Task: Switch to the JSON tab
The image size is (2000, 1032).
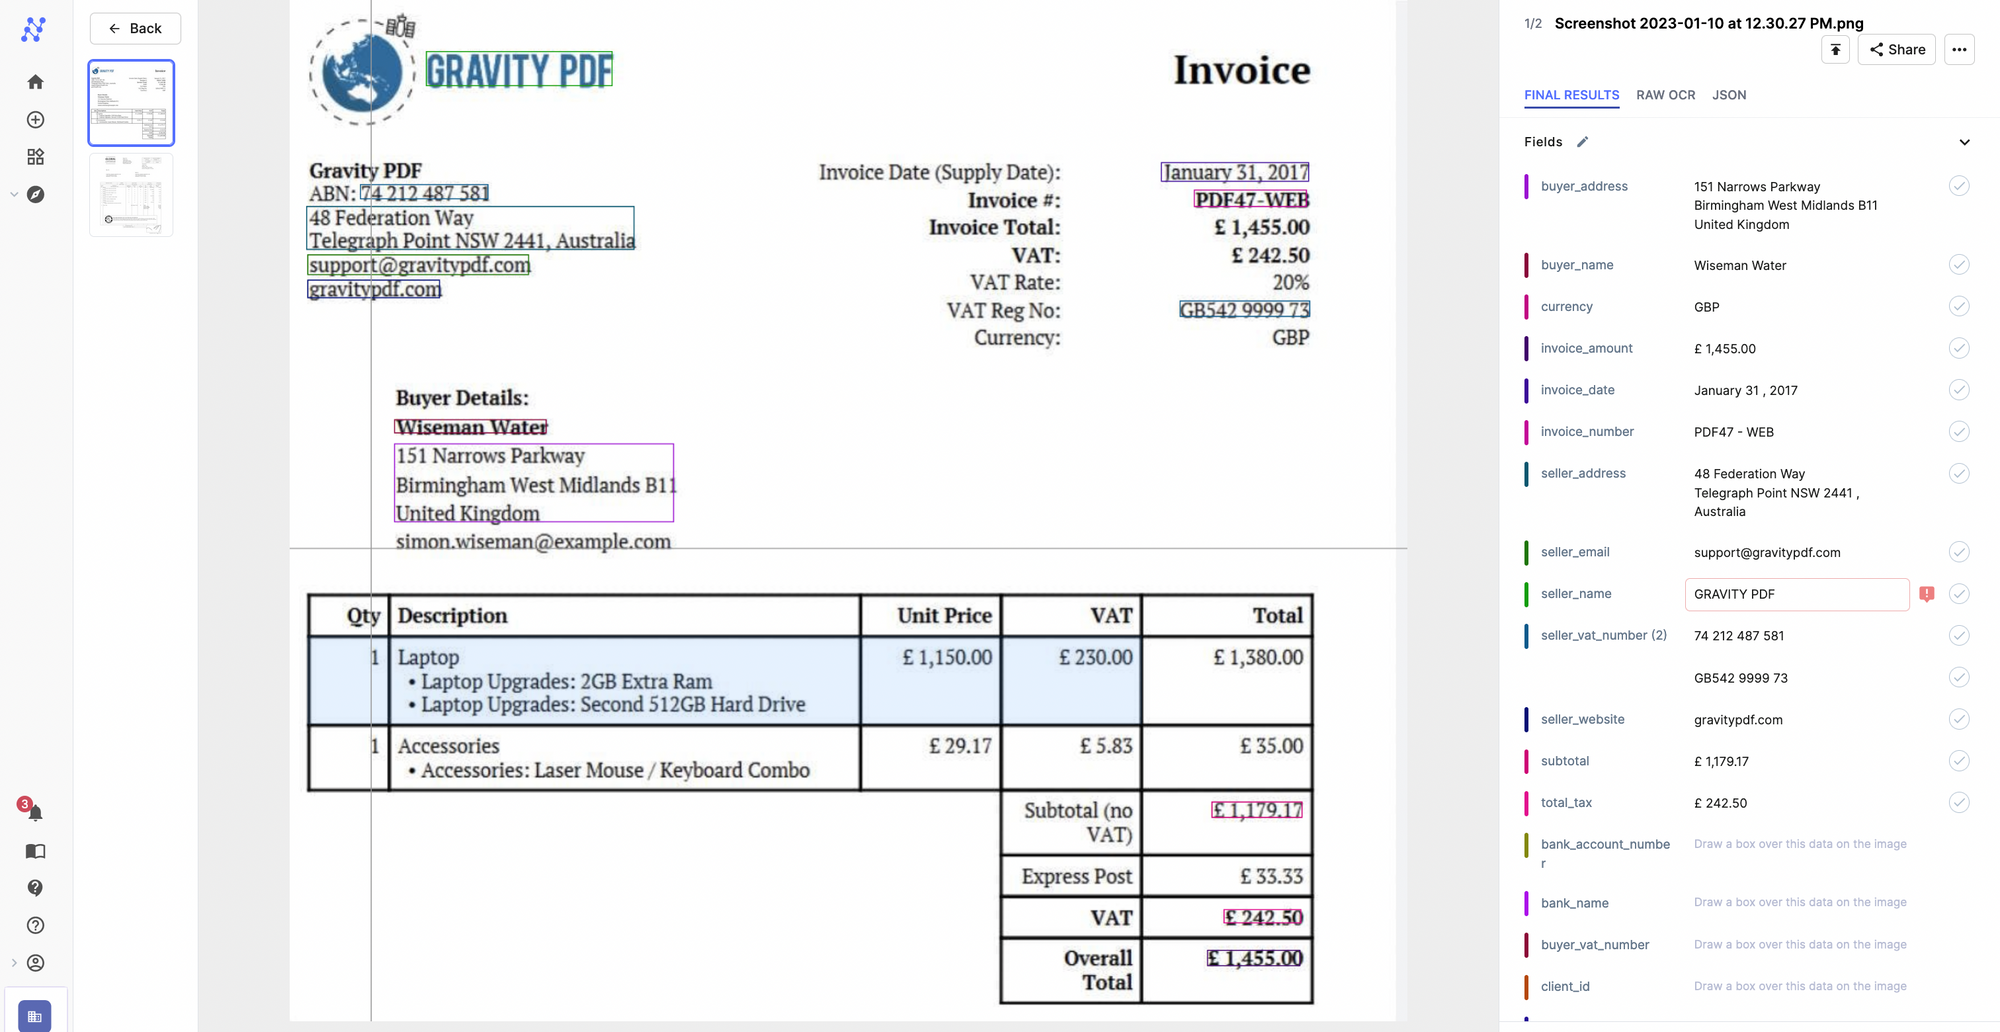Action: (1729, 95)
